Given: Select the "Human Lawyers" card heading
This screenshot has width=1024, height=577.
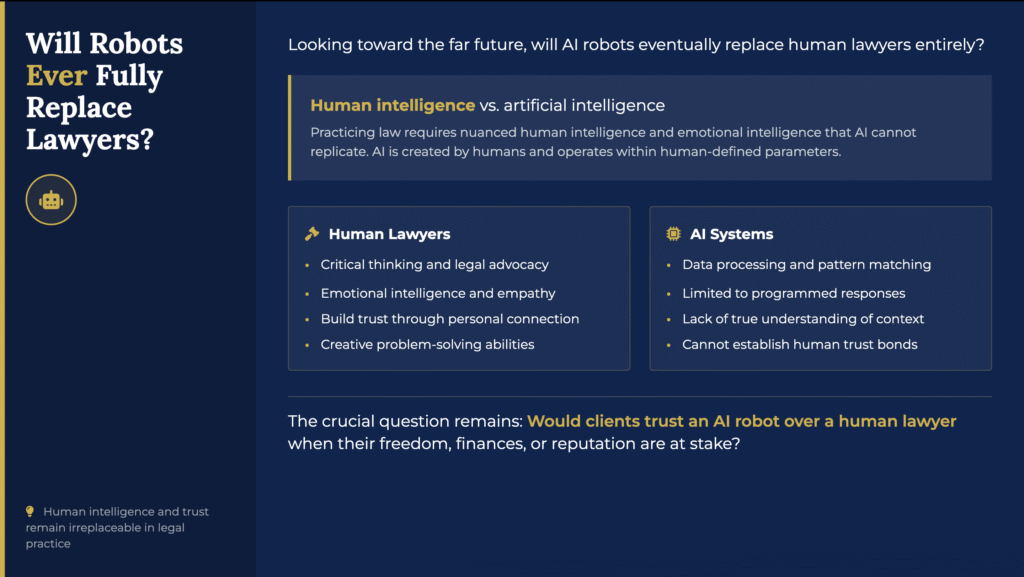Looking at the screenshot, I should pos(389,234).
